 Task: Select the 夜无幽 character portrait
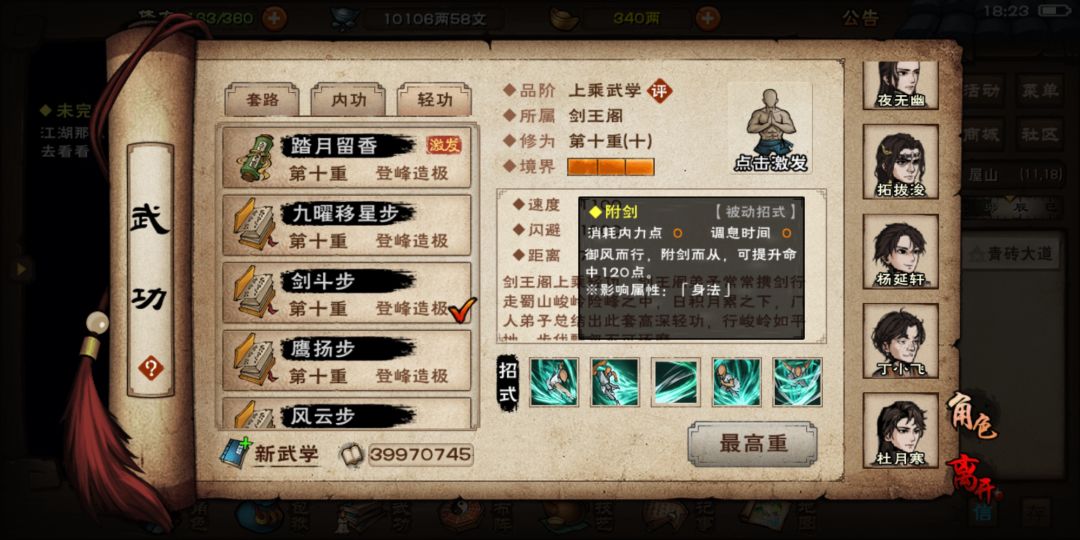click(x=900, y=85)
